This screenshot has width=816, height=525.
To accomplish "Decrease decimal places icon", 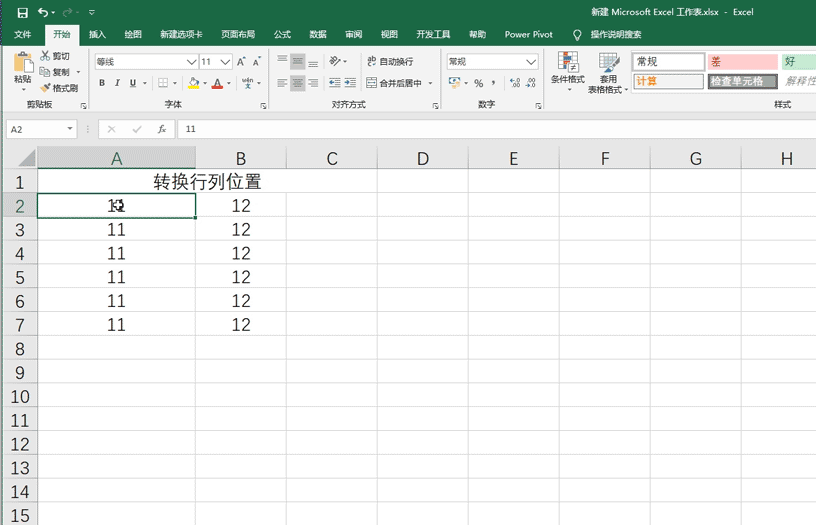I will click(531, 83).
